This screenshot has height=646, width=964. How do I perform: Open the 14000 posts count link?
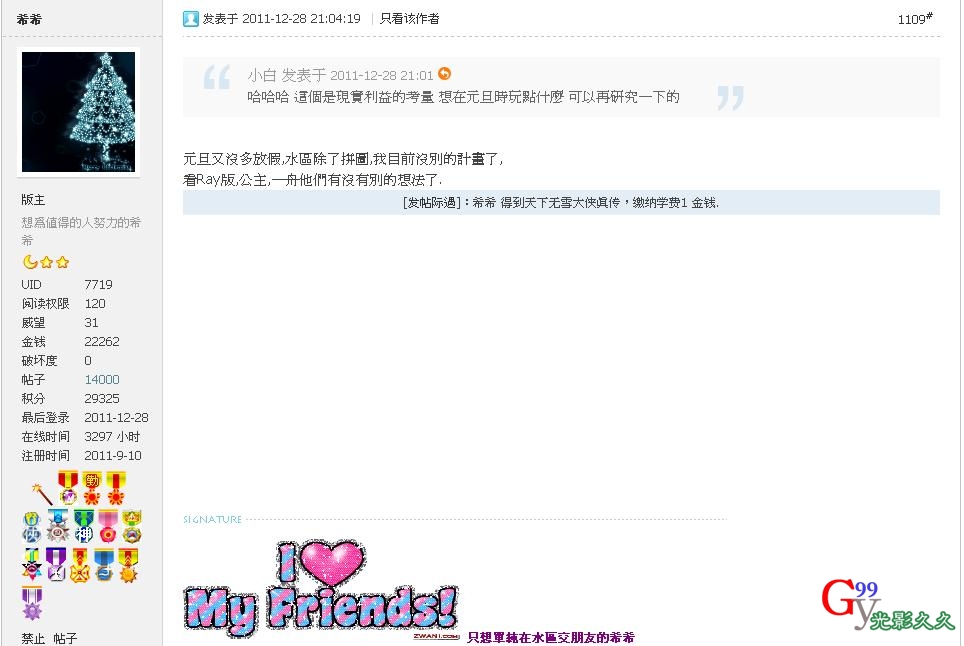[x=102, y=379]
